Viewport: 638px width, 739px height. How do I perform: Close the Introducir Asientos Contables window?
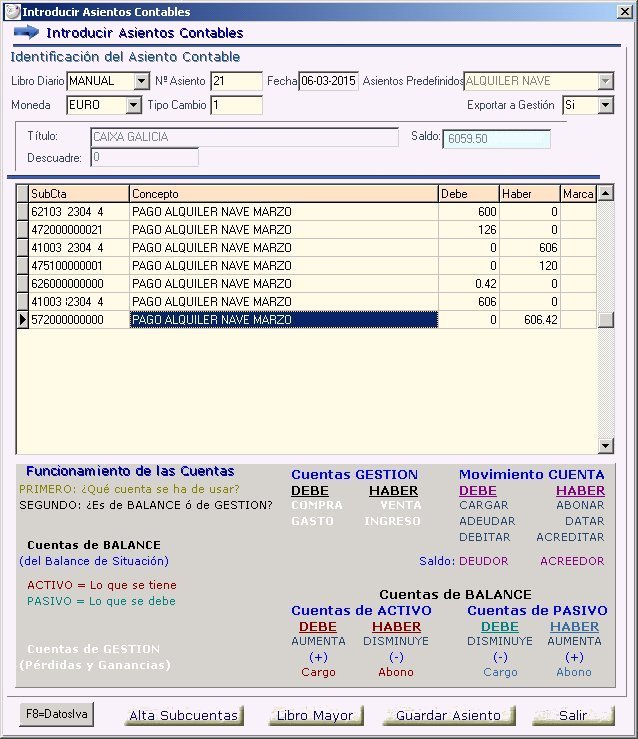625,11
